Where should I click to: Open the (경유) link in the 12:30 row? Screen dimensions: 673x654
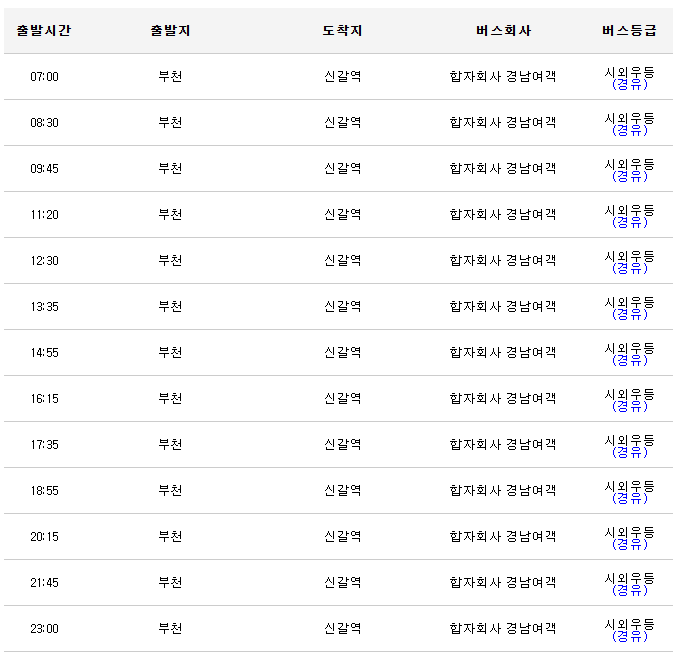click(x=630, y=268)
